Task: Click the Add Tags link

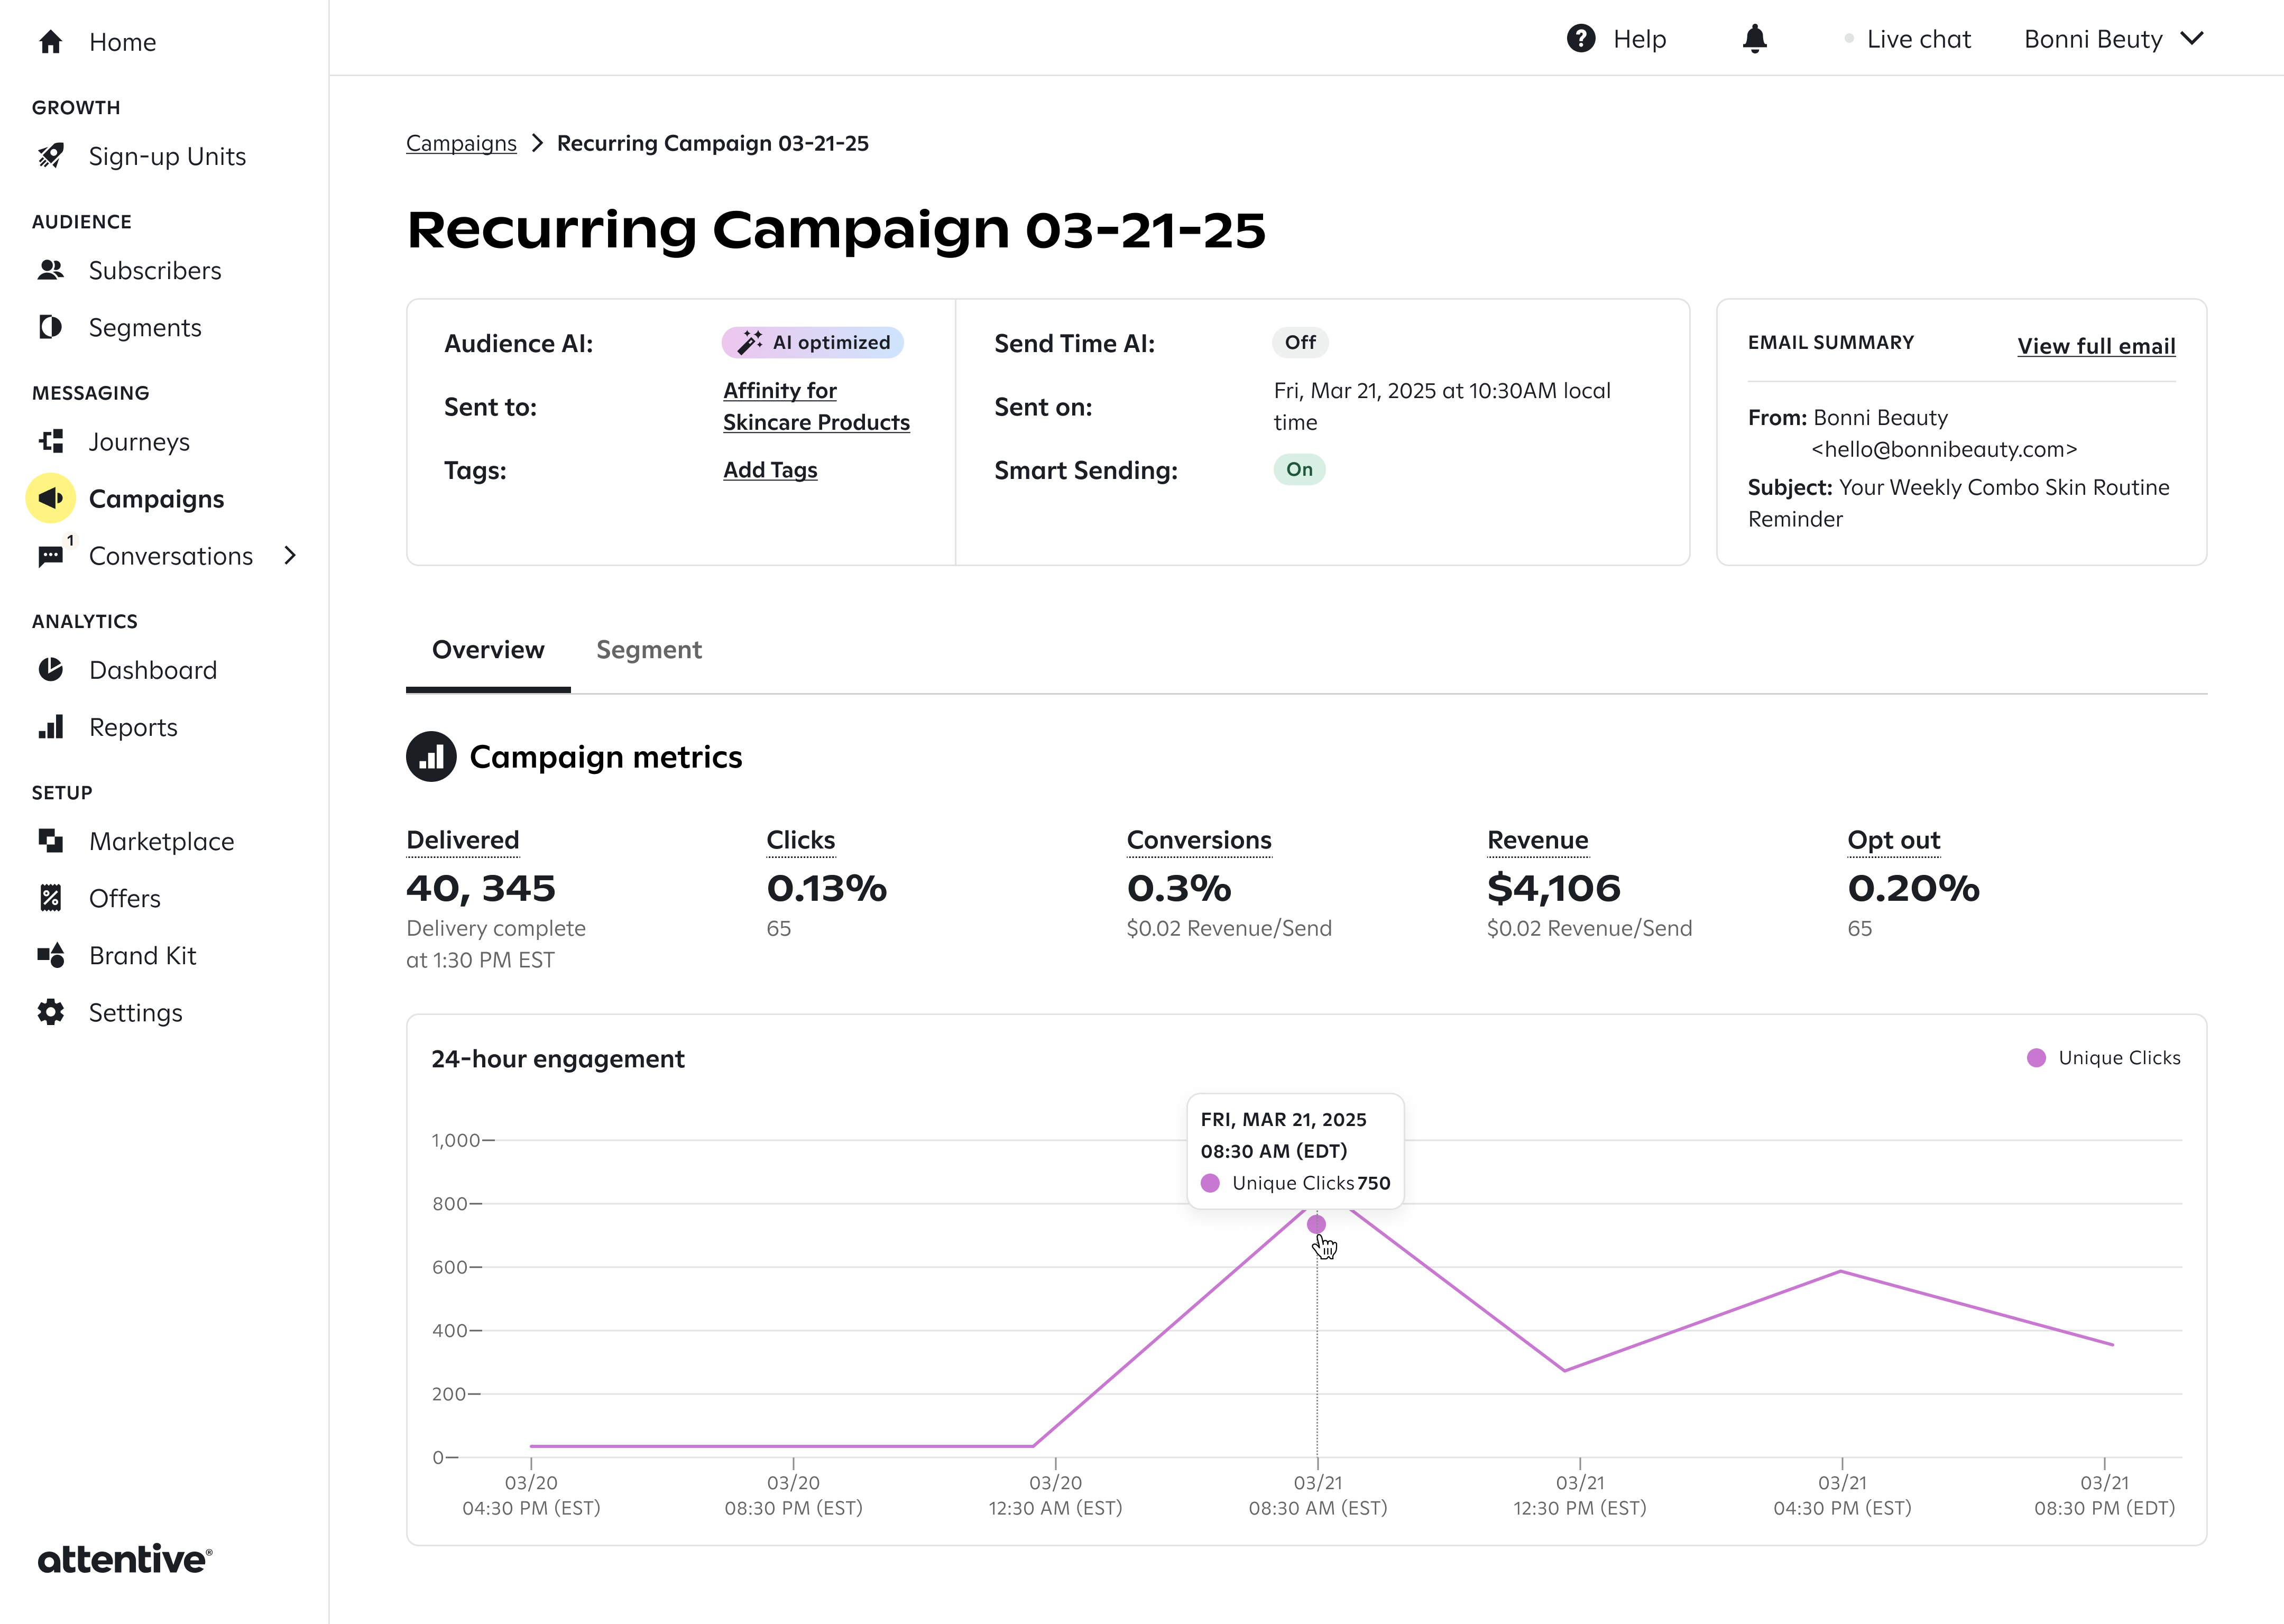Action: (770, 470)
